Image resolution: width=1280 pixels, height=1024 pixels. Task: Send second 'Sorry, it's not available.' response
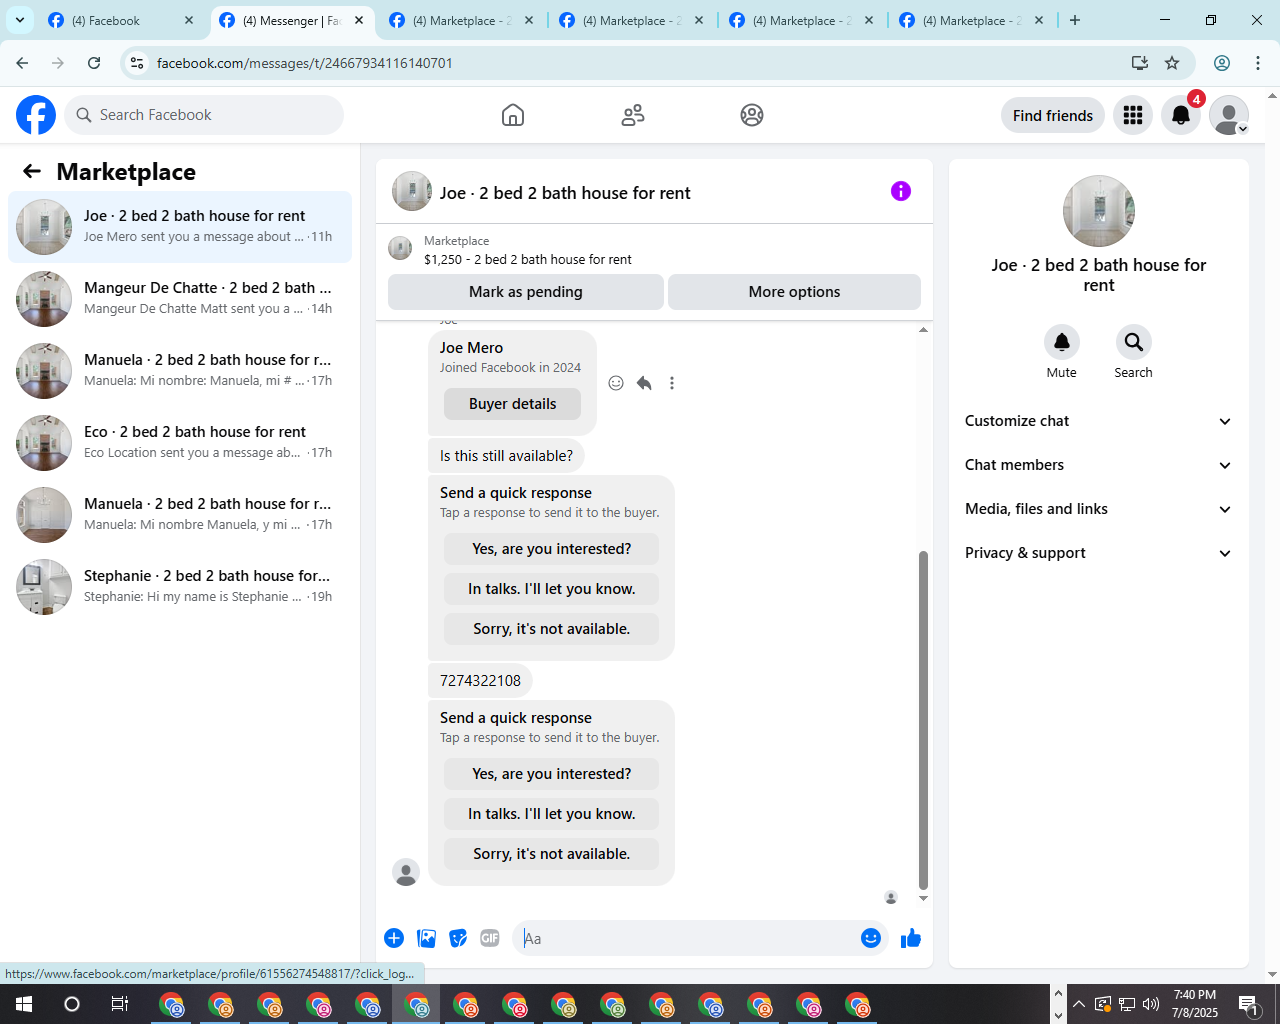[552, 854]
